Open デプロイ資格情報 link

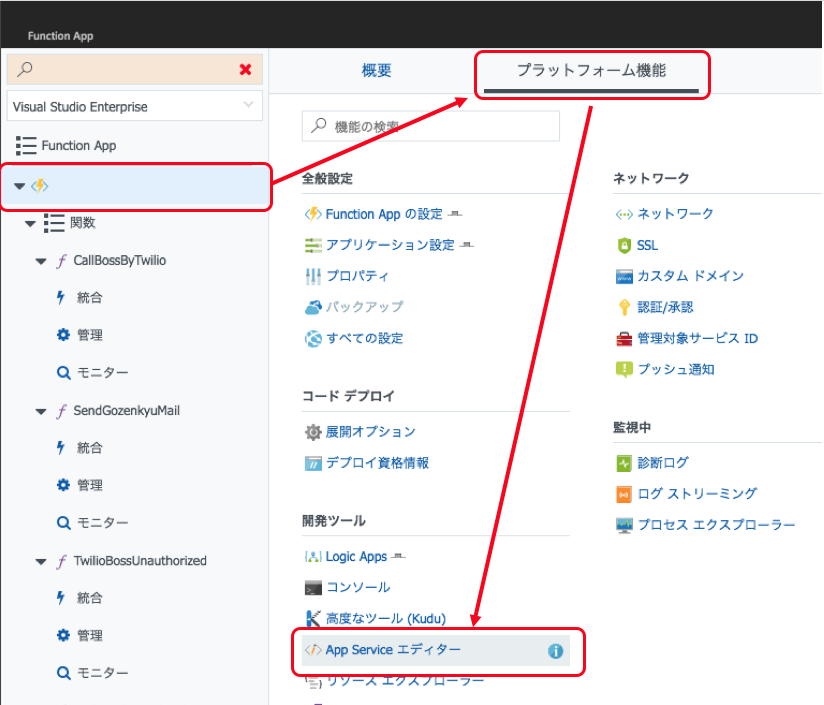377,463
